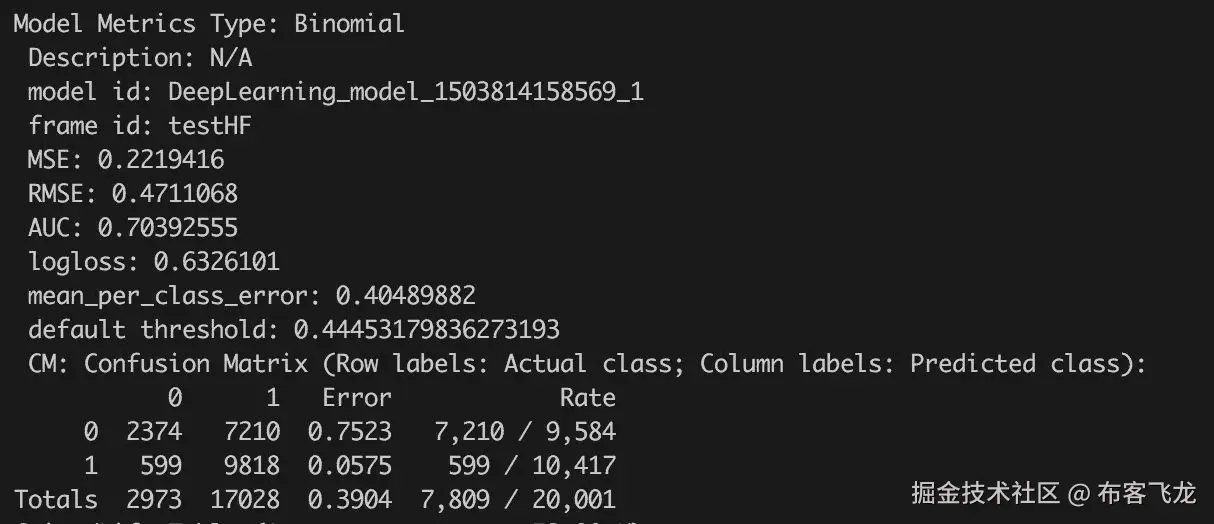This screenshot has width=1214, height=524.
Task: Click the MSE value 0.2219416
Action: 160,160
